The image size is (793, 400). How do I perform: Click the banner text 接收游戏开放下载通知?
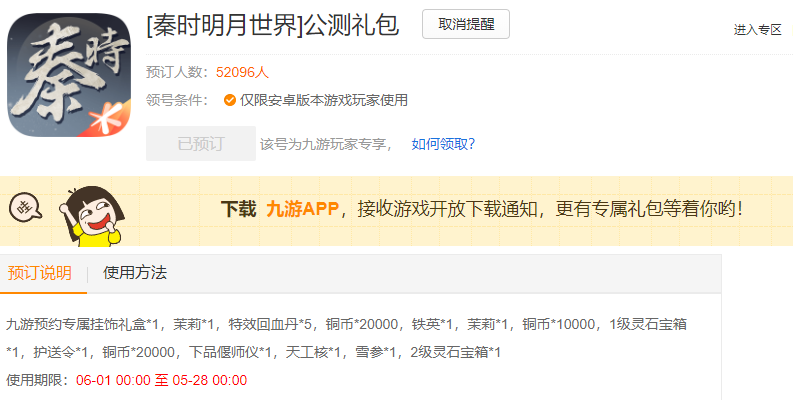[447, 208]
